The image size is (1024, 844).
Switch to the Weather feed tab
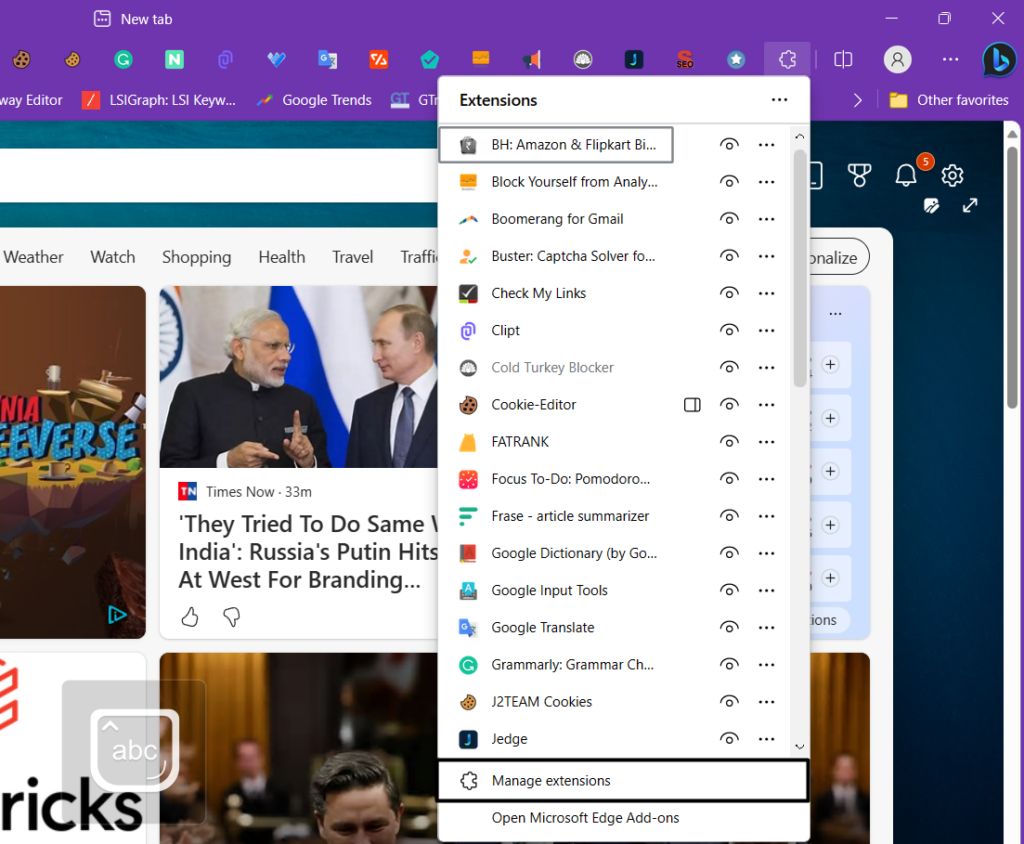(x=33, y=257)
